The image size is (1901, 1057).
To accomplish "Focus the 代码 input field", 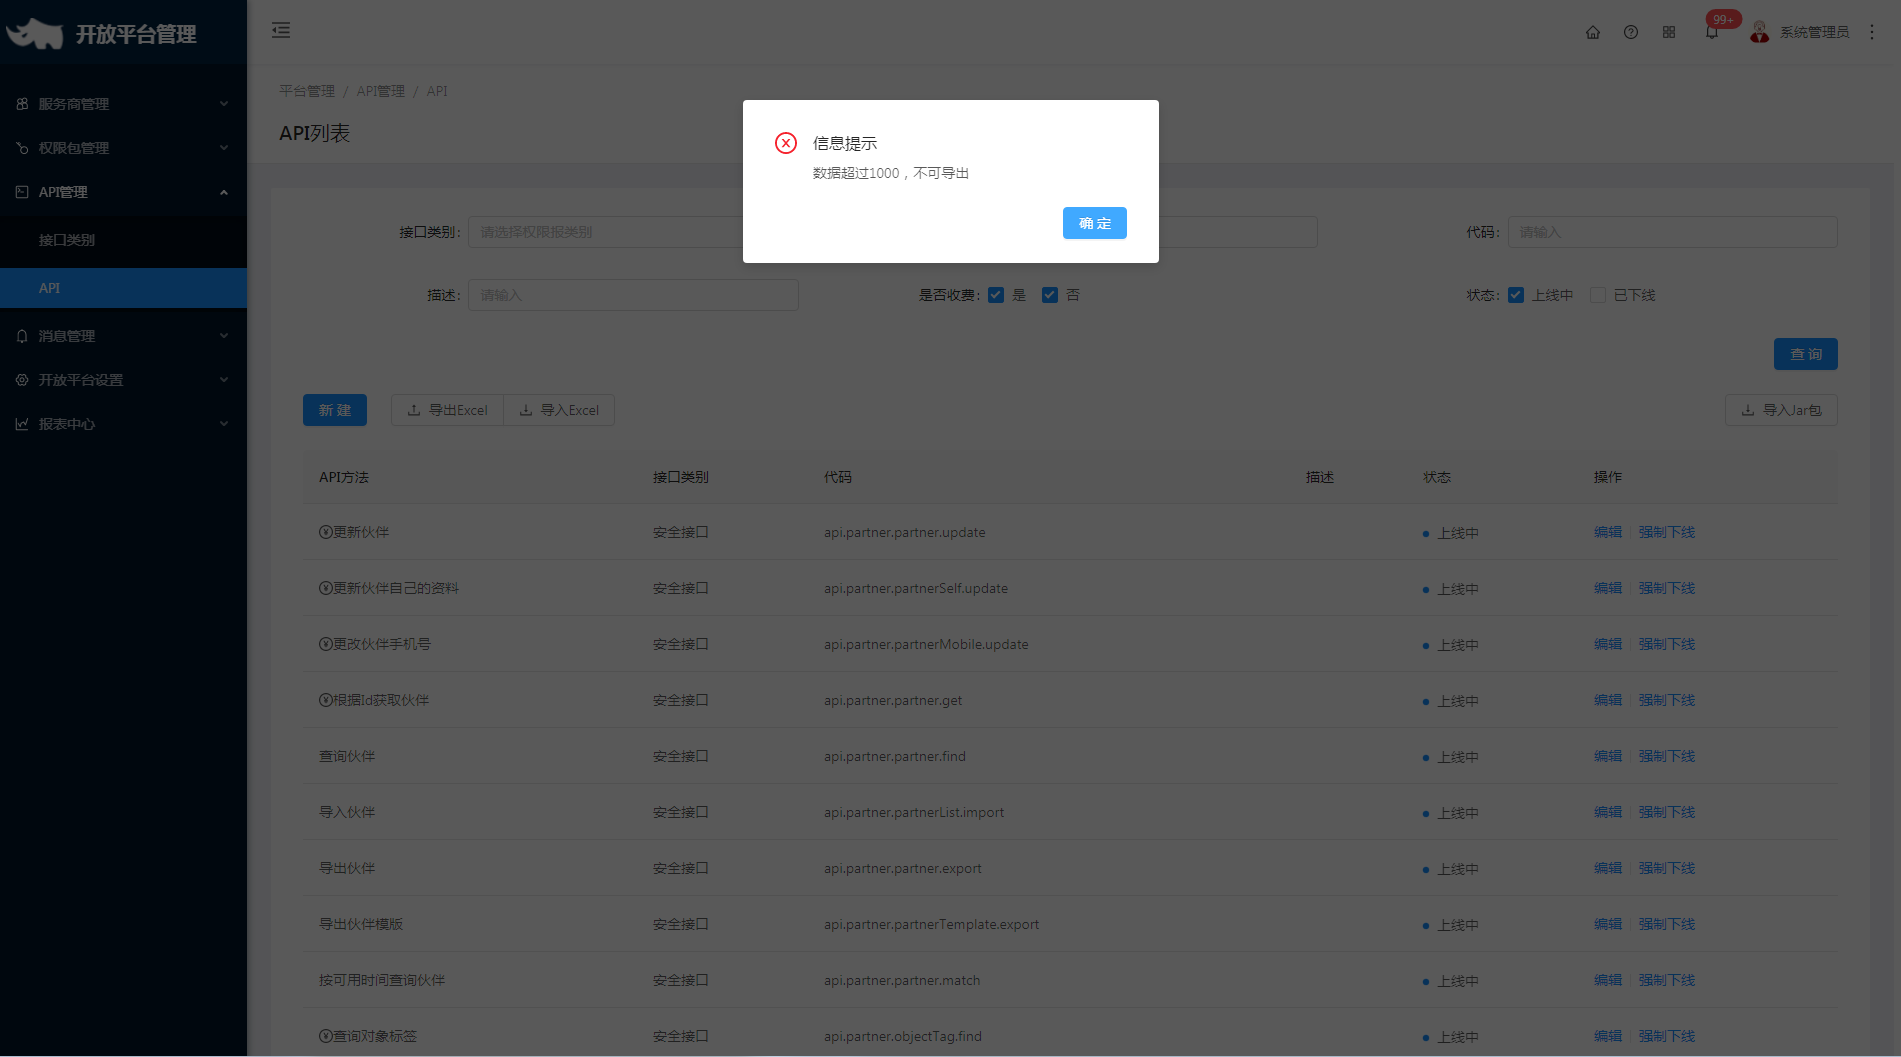I will [1673, 232].
